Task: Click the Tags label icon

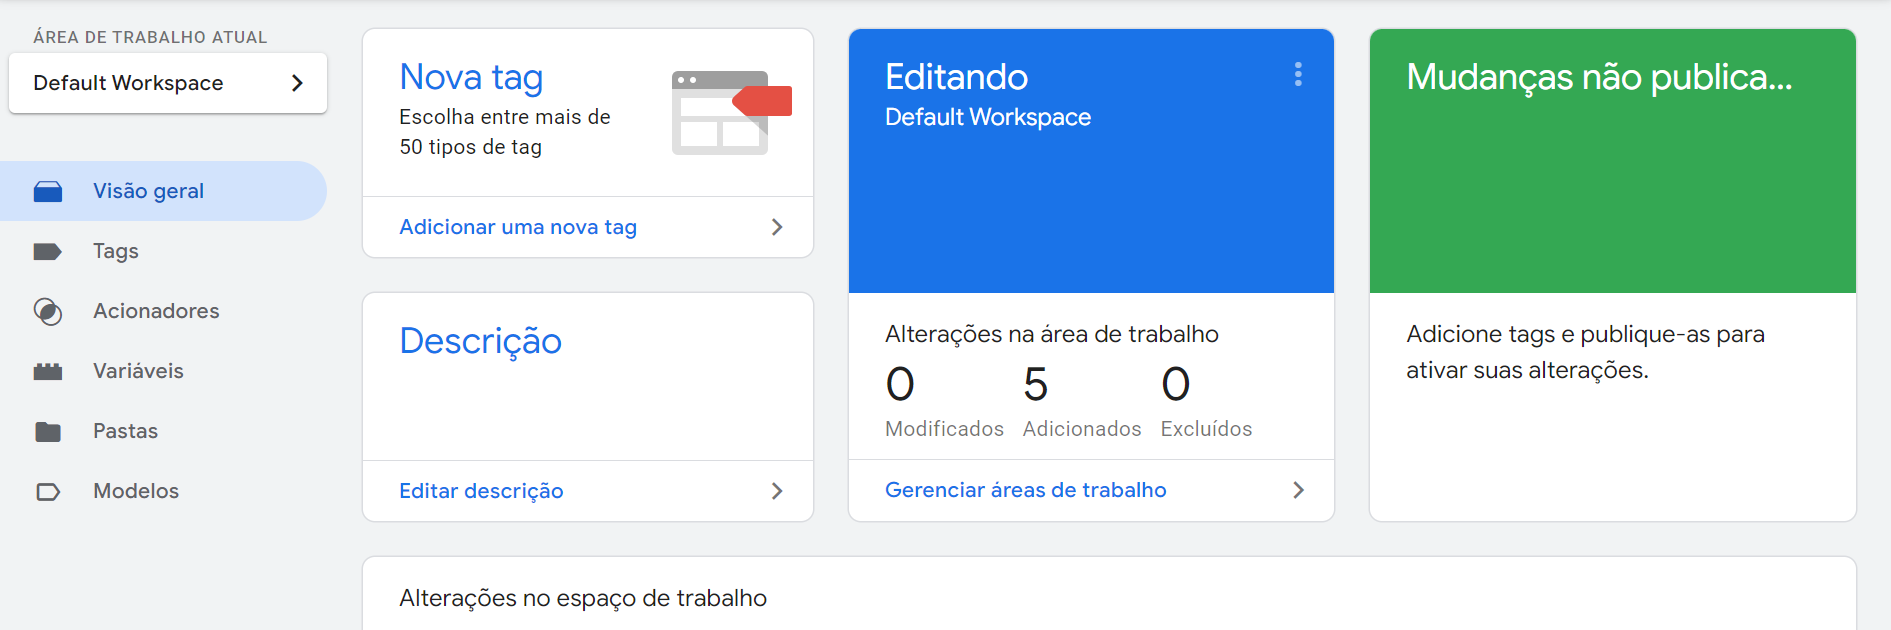Action: (47, 251)
